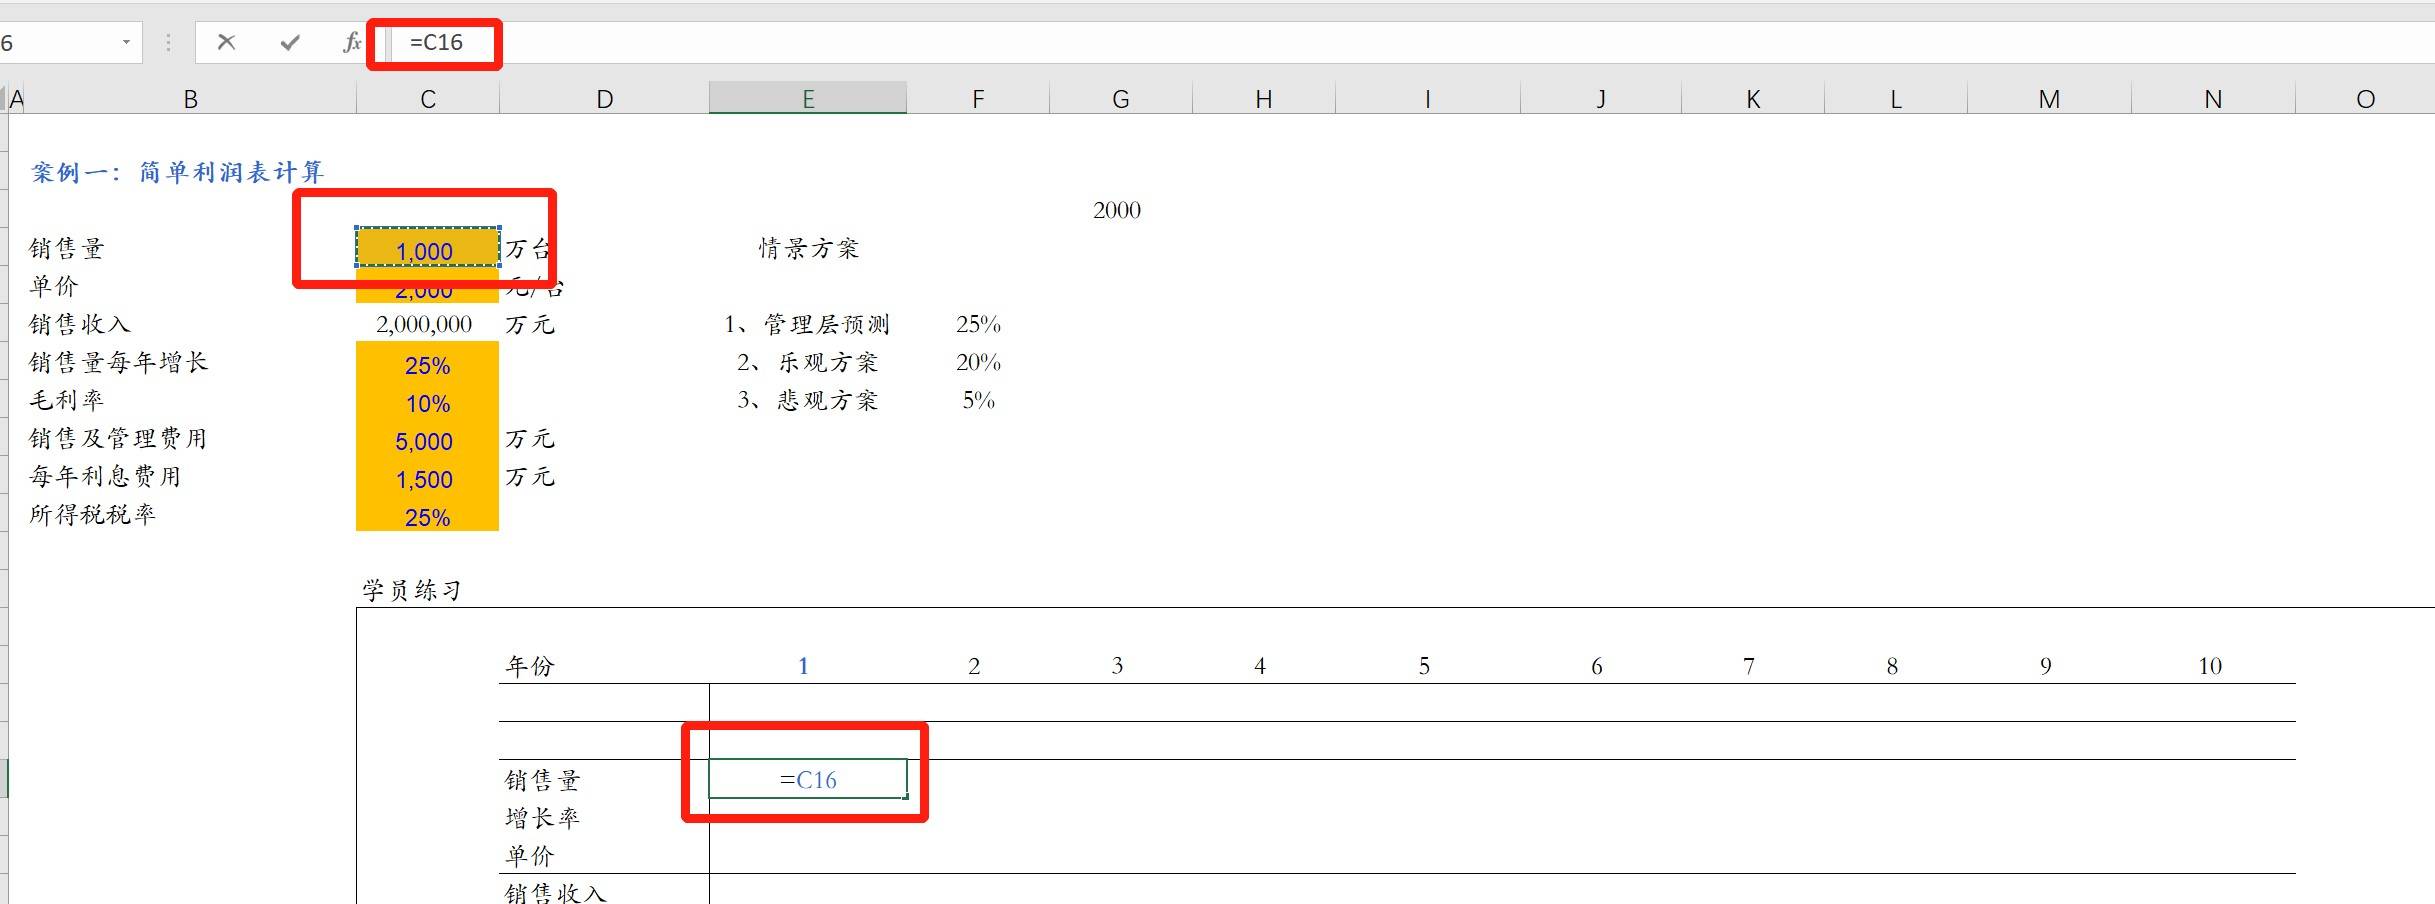
Task: Select the year 1 header cell
Action: 803,666
